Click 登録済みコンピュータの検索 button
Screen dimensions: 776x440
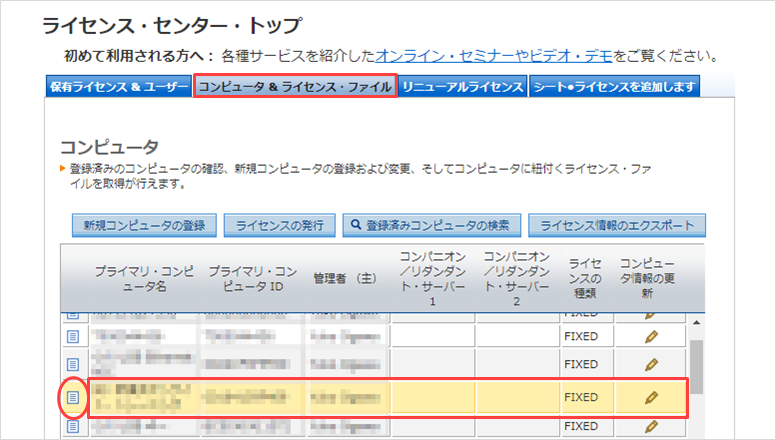(432, 226)
